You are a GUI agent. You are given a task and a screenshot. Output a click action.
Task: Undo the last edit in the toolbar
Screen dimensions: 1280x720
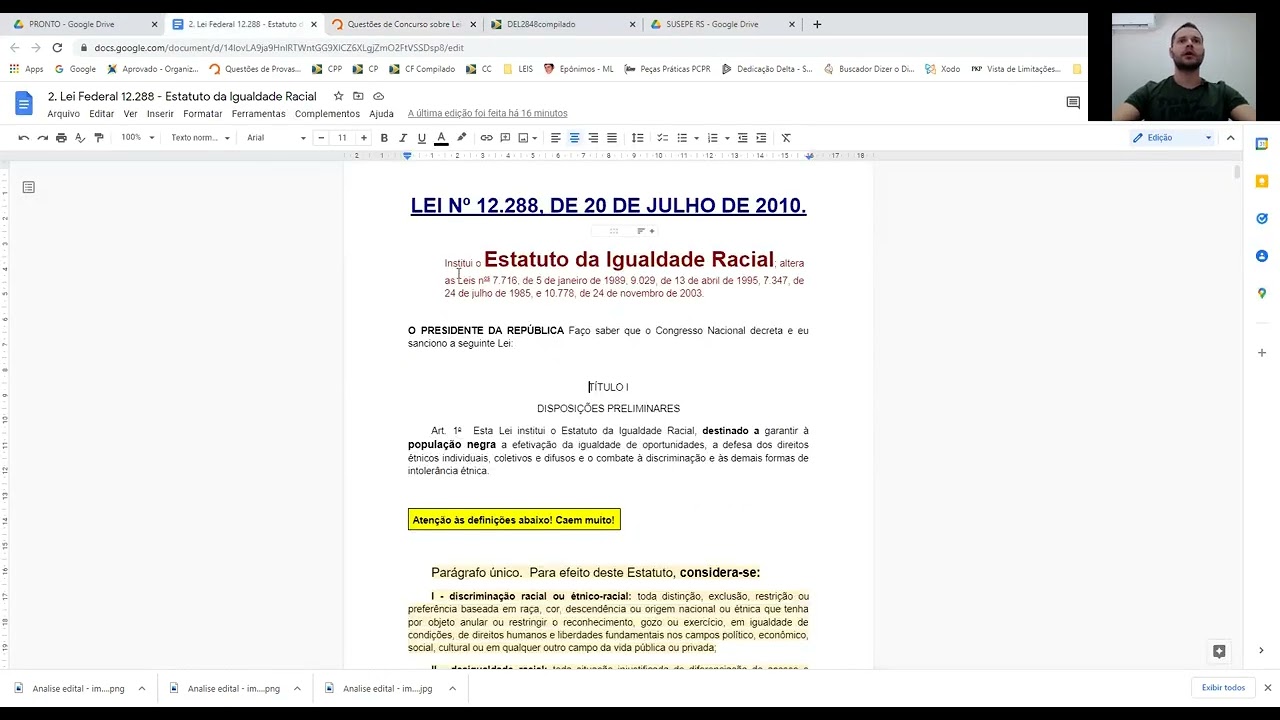[23, 138]
